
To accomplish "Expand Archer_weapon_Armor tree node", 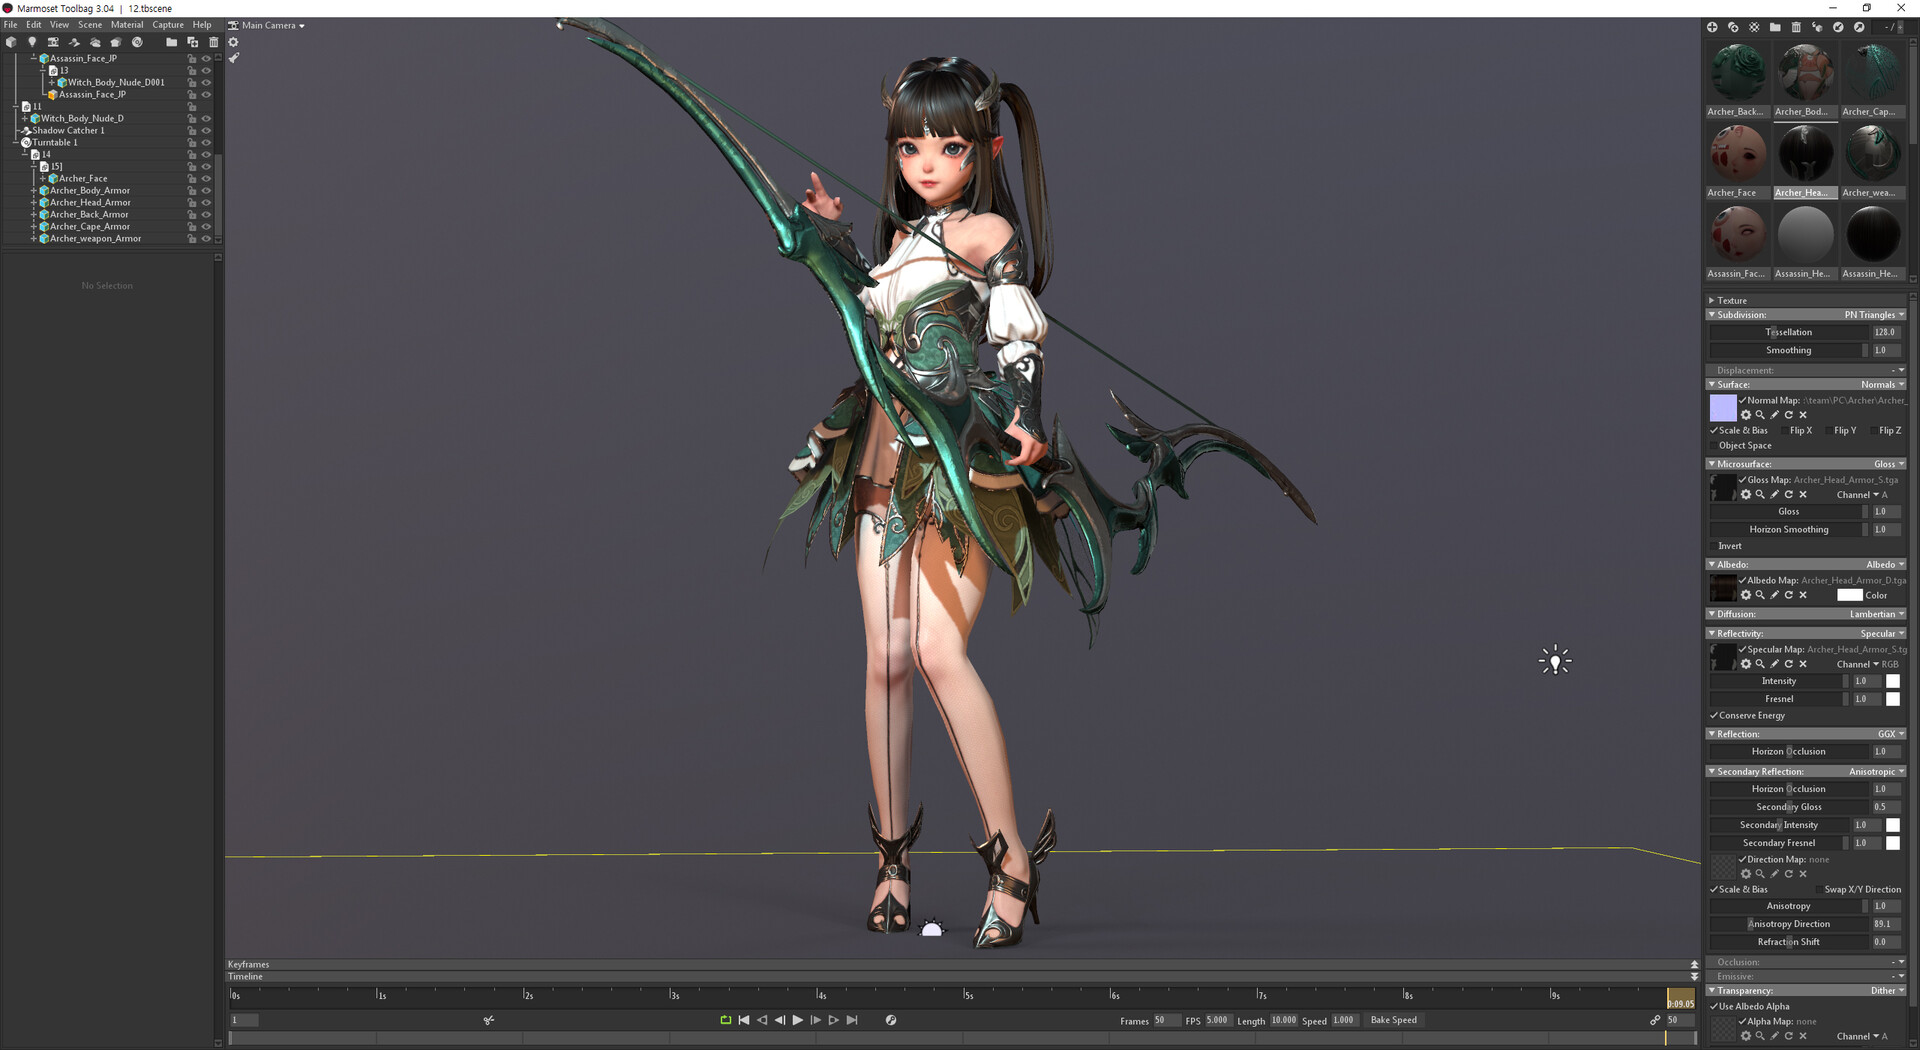I will [x=34, y=239].
